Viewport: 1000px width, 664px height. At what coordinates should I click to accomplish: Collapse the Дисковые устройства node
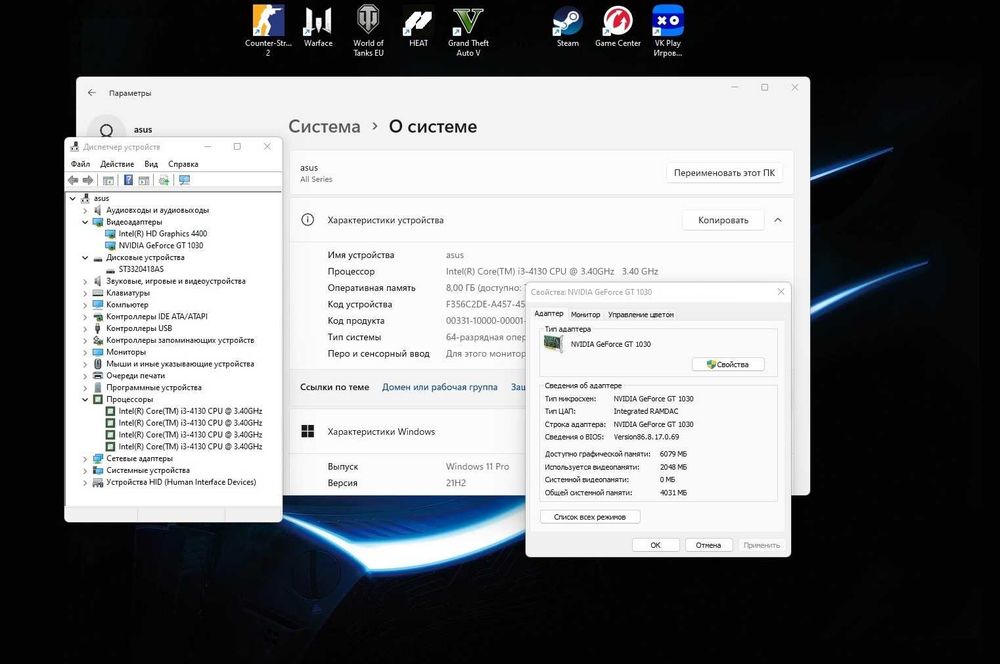pyautogui.click(x=85, y=258)
